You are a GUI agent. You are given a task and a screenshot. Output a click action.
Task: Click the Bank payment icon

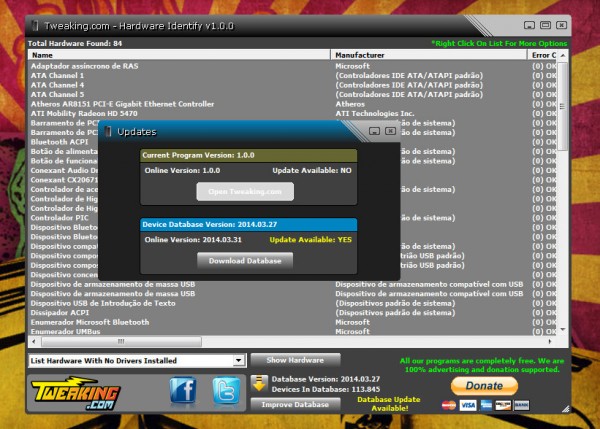pyautogui.click(x=522, y=405)
